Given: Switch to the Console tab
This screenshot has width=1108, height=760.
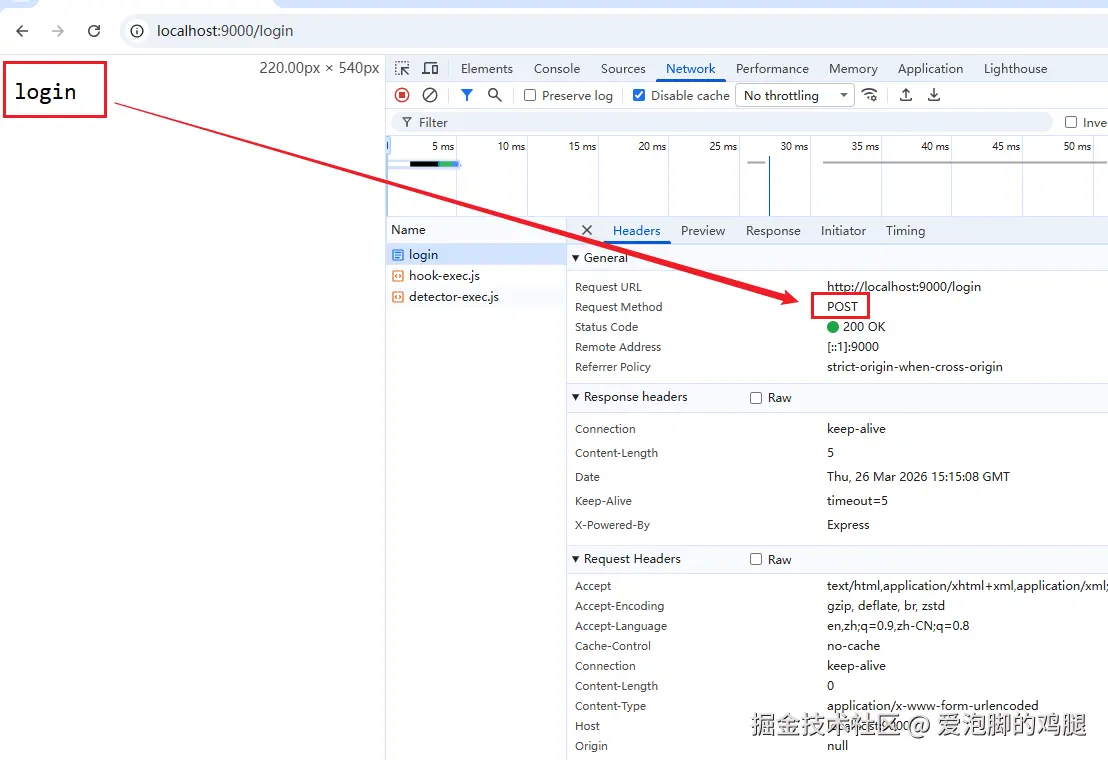Looking at the screenshot, I should (x=557, y=69).
